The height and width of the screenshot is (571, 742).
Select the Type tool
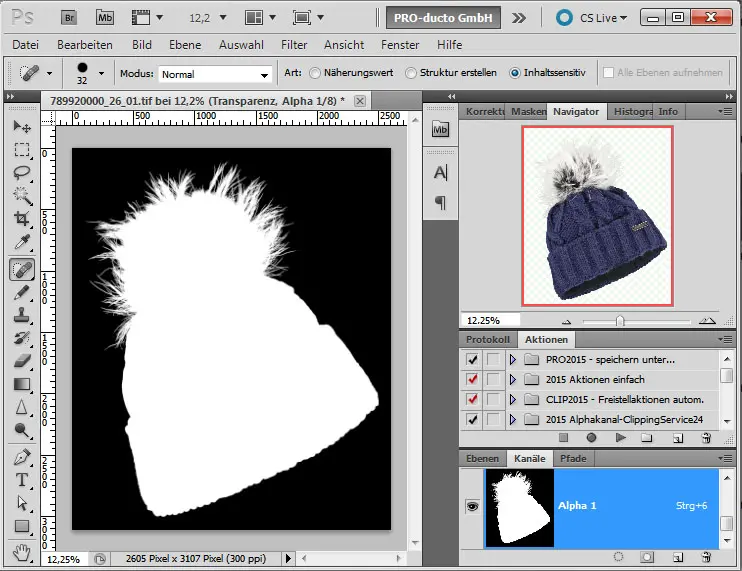tap(22, 480)
